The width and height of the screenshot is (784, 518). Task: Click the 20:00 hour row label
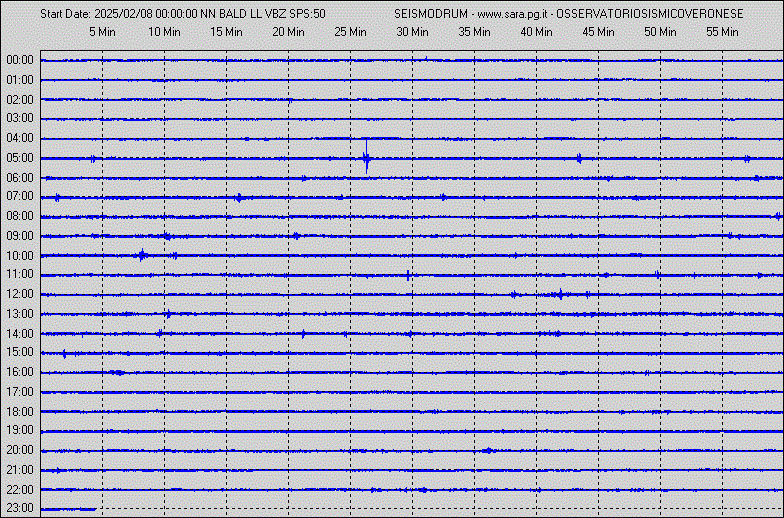20,450
